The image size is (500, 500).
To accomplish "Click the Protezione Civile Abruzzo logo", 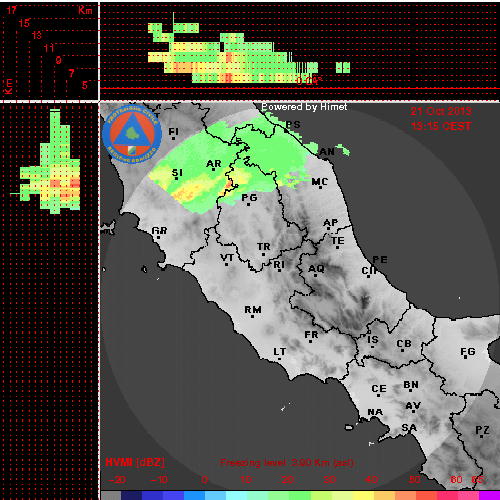I will click(132, 134).
